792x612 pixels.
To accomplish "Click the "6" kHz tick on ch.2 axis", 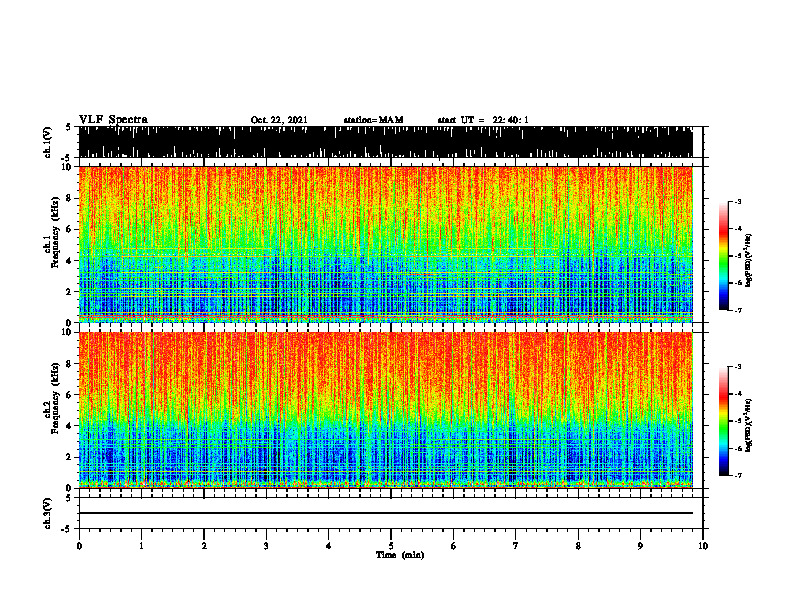I will click(x=69, y=394).
